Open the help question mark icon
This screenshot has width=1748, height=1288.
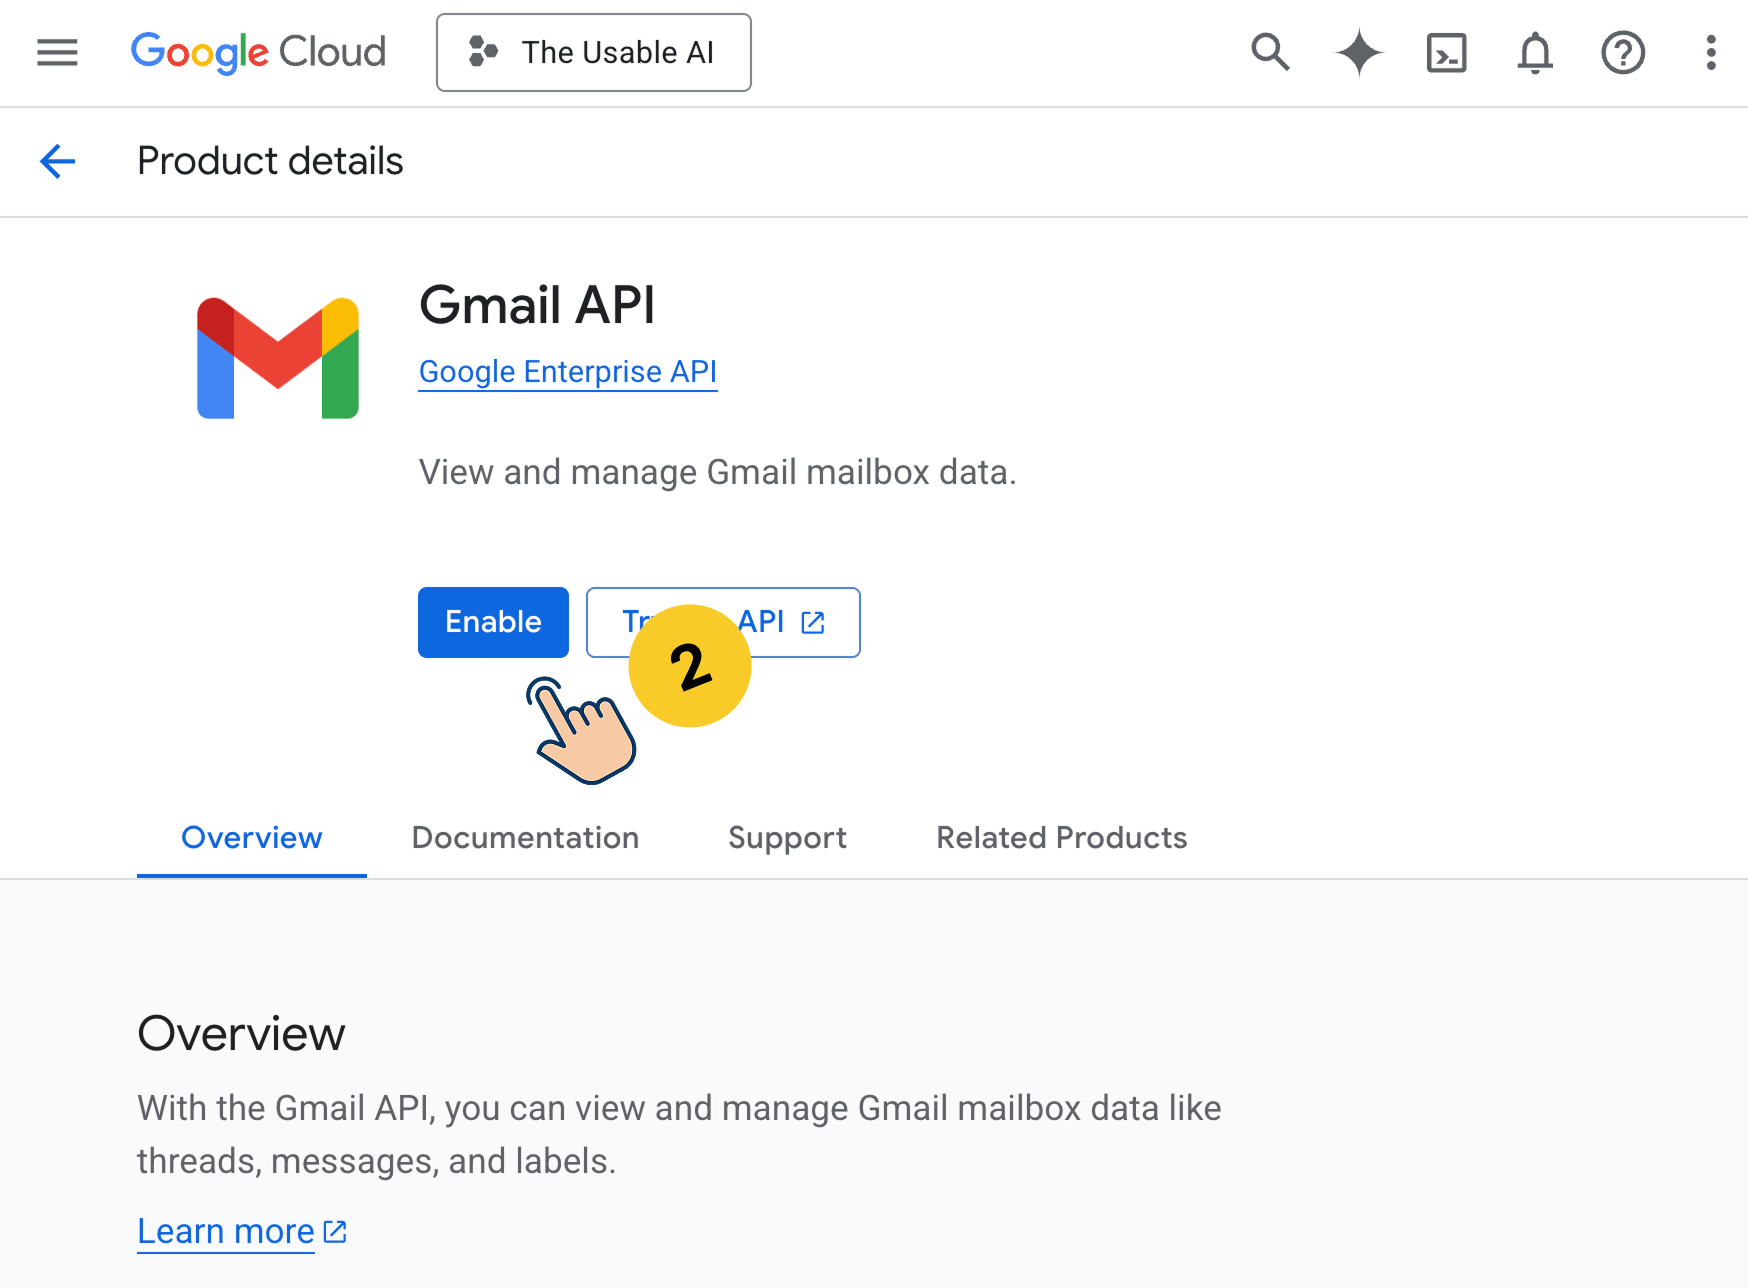[x=1623, y=52]
